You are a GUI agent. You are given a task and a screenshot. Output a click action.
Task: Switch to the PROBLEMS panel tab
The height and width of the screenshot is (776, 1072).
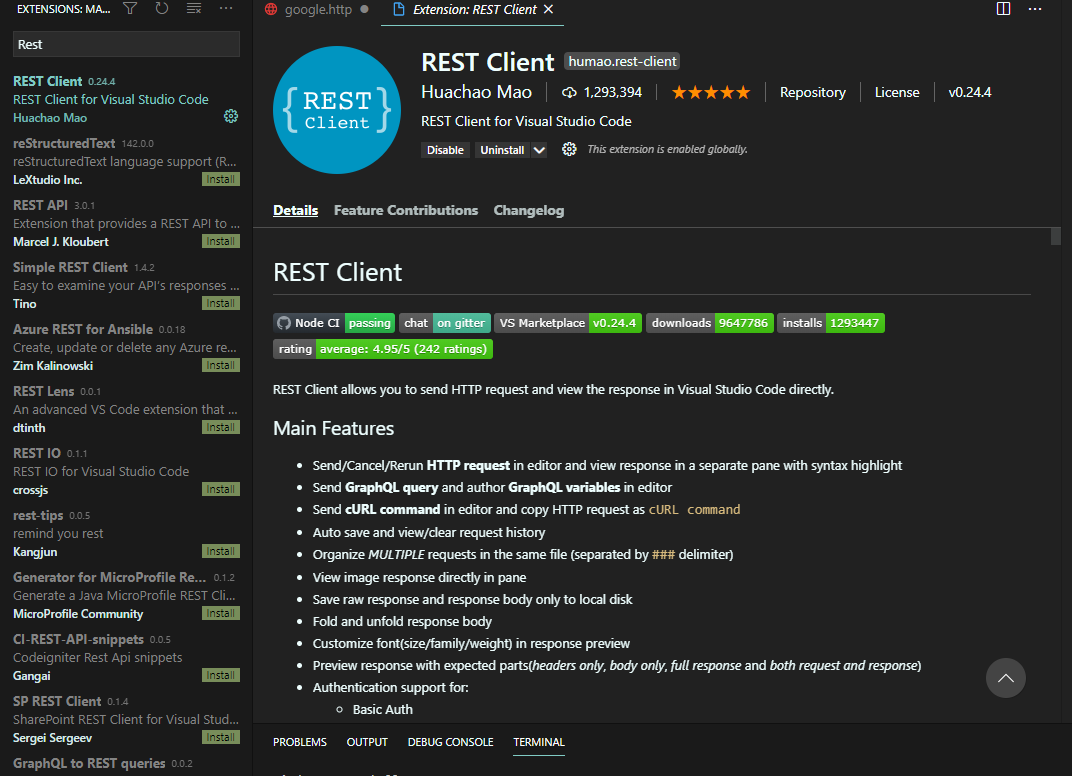(x=299, y=742)
